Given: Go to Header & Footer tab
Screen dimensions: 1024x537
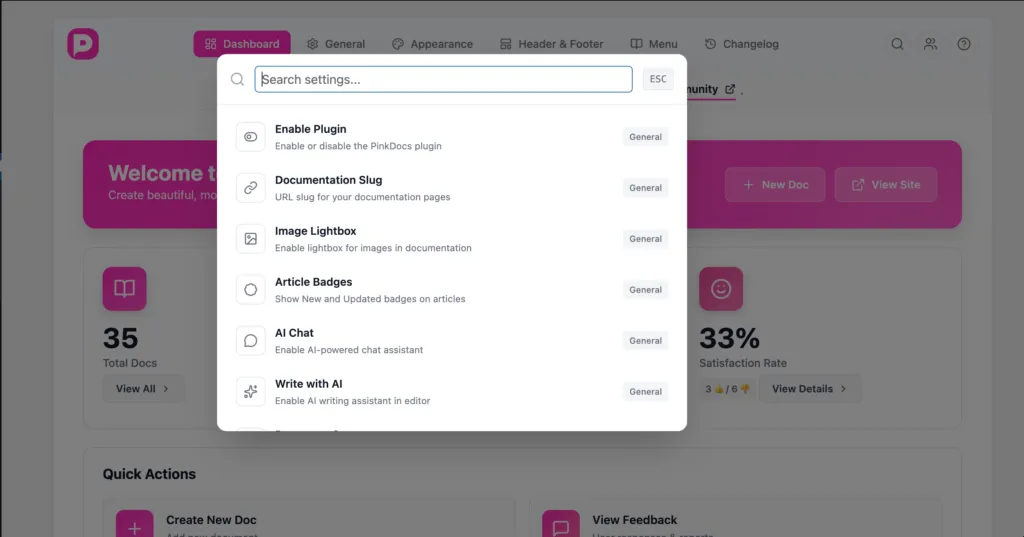Looking at the screenshot, I should (x=551, y=44).
